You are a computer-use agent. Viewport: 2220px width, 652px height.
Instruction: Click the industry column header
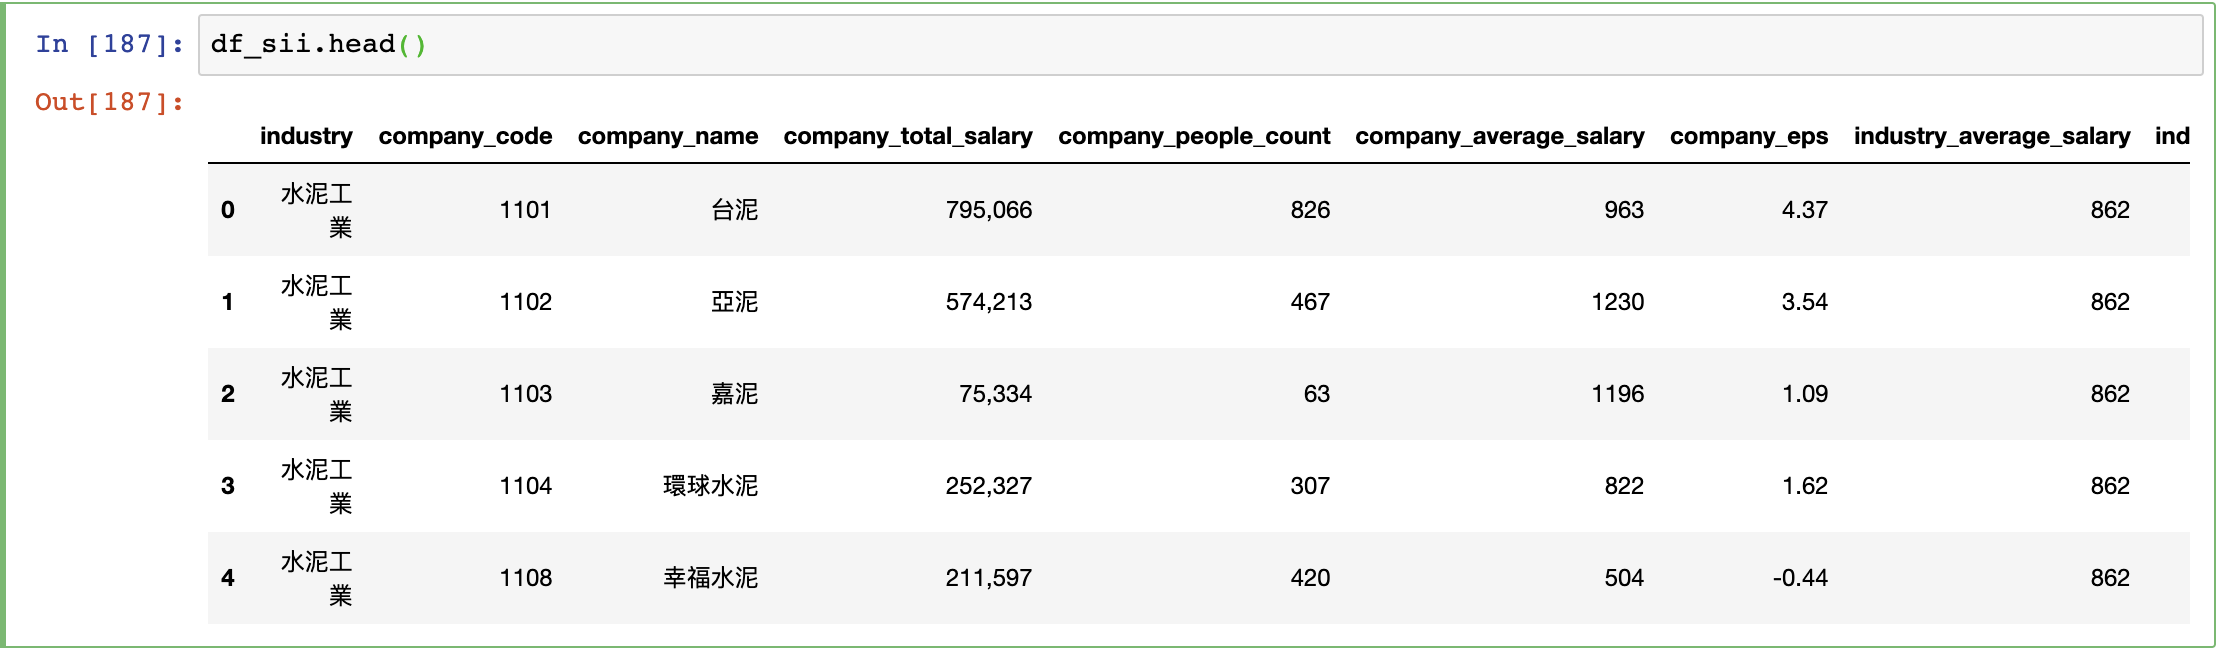[x=306, y=136]
